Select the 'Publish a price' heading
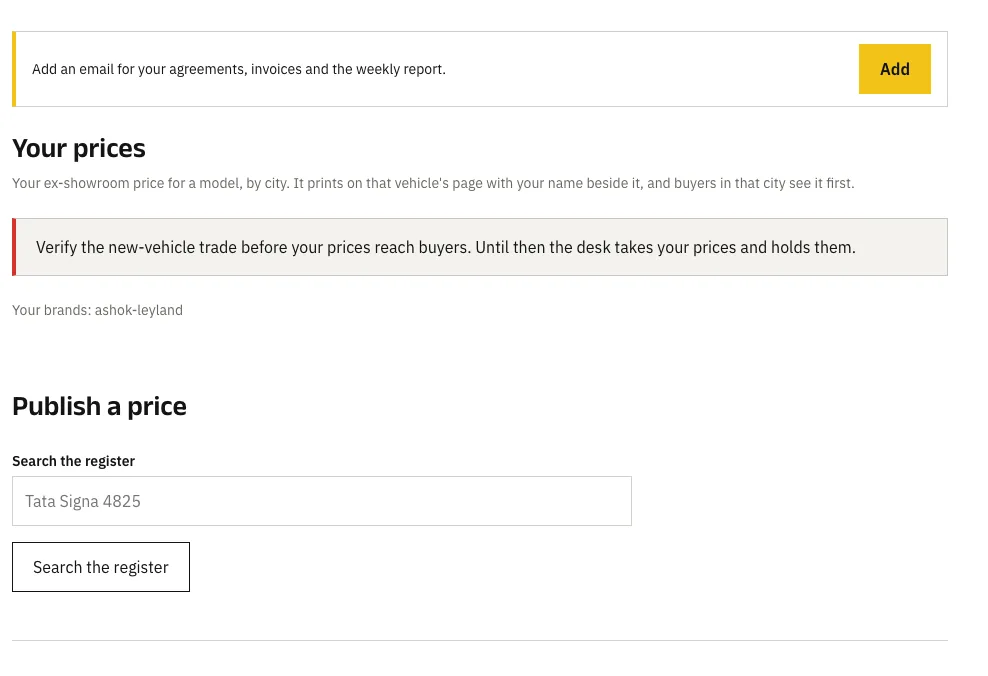Viewport: 988px width, 676px height. (100, 406)
